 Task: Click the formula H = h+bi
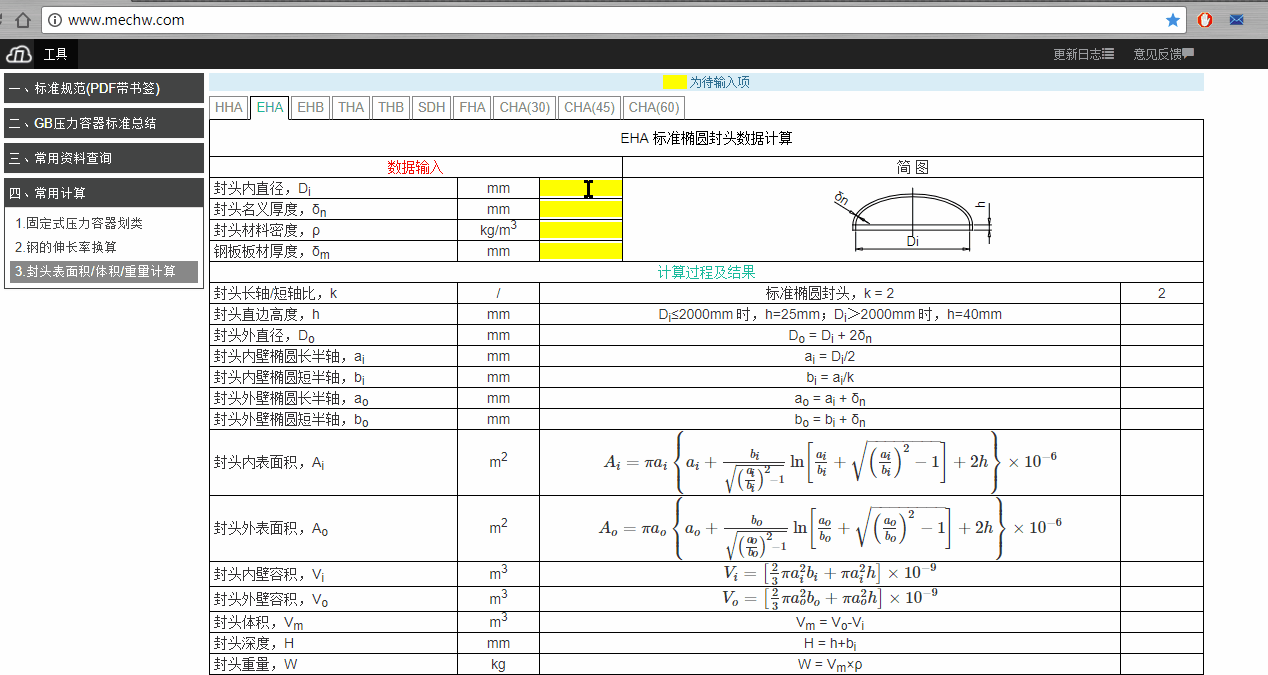point(829,643)
